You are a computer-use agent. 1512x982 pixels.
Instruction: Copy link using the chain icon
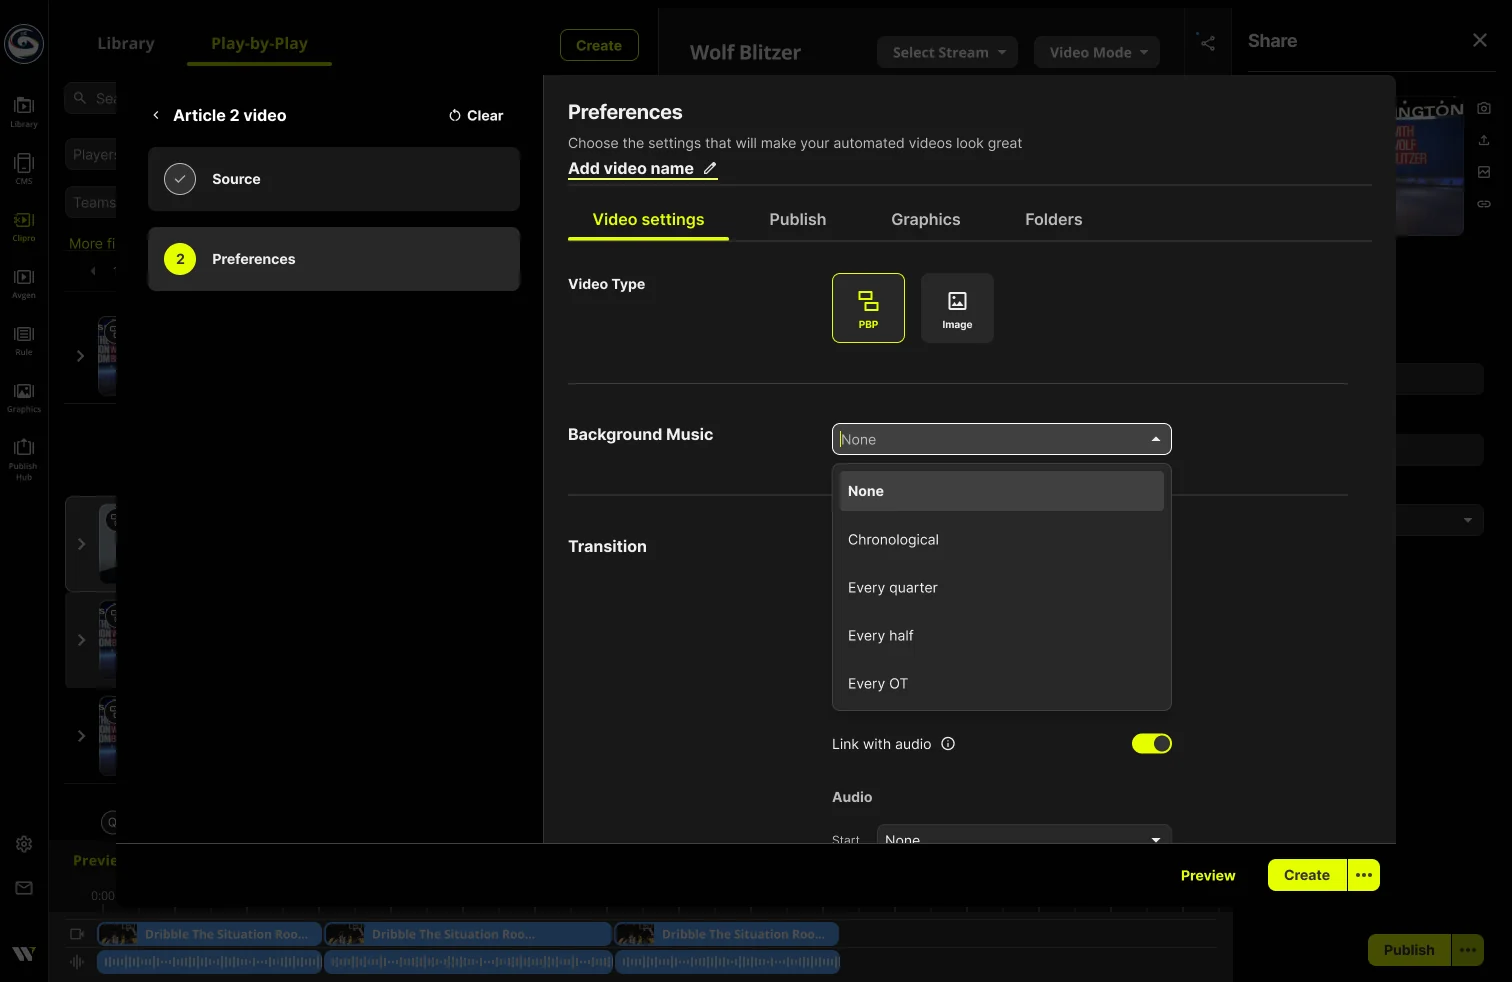point(1484,204)
